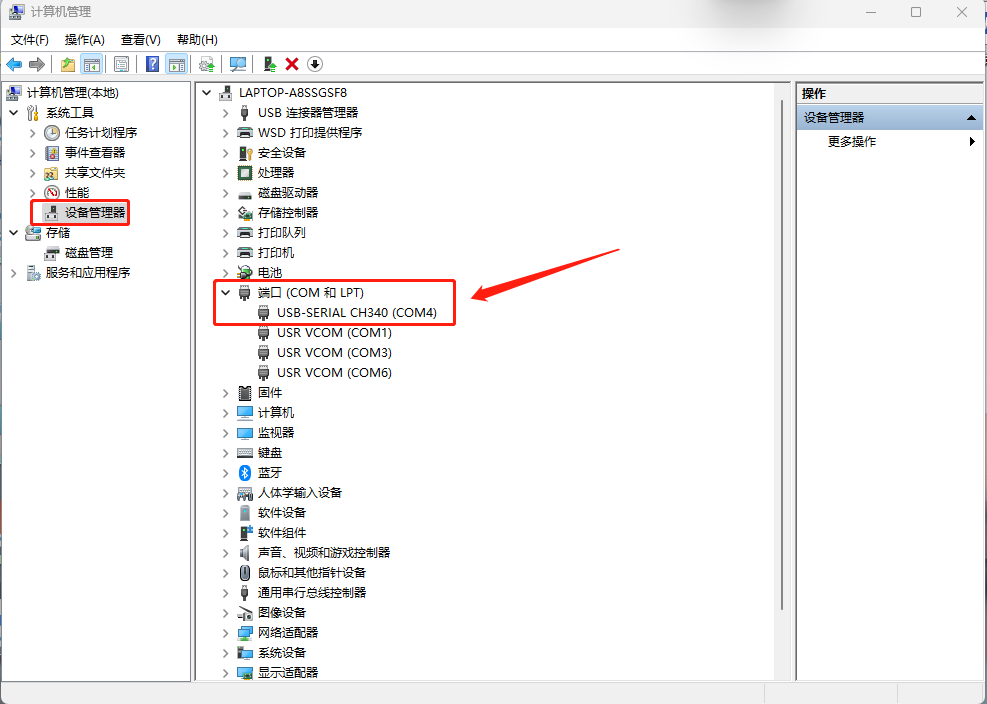Image resolution: width=987 pixels, height=704 pixels.
Task: Toggle the show/hide action pane icon
Action: tap(177, 64)
